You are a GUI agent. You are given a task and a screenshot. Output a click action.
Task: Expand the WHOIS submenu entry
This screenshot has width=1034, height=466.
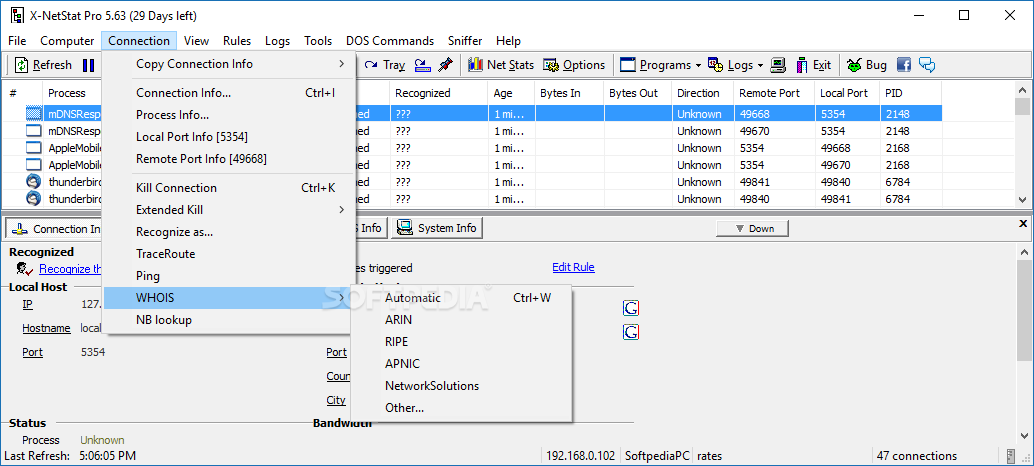point(229,298)
